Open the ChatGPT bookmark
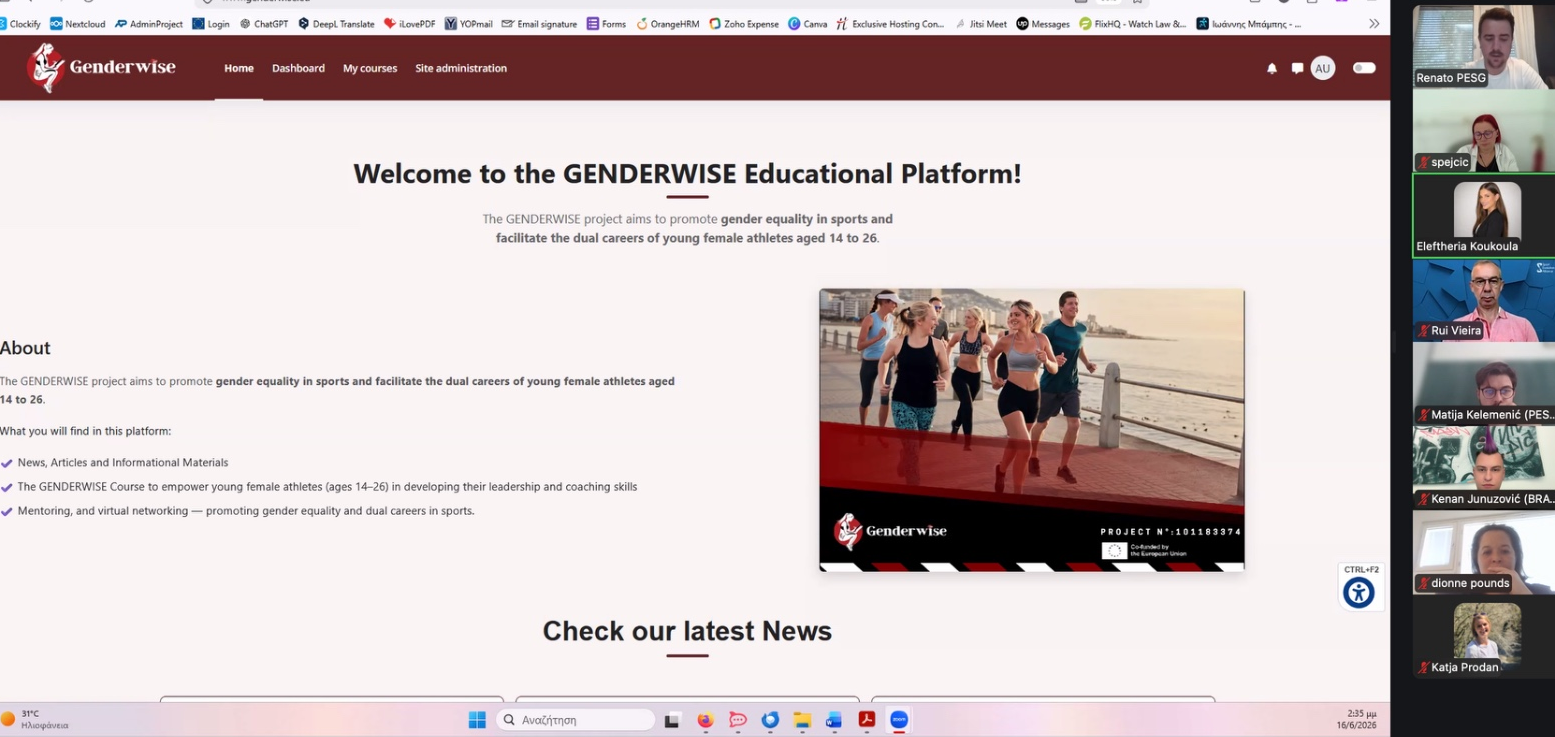Image resolution: width=1555 pixels, height=737 pixels. click(264, 24)
